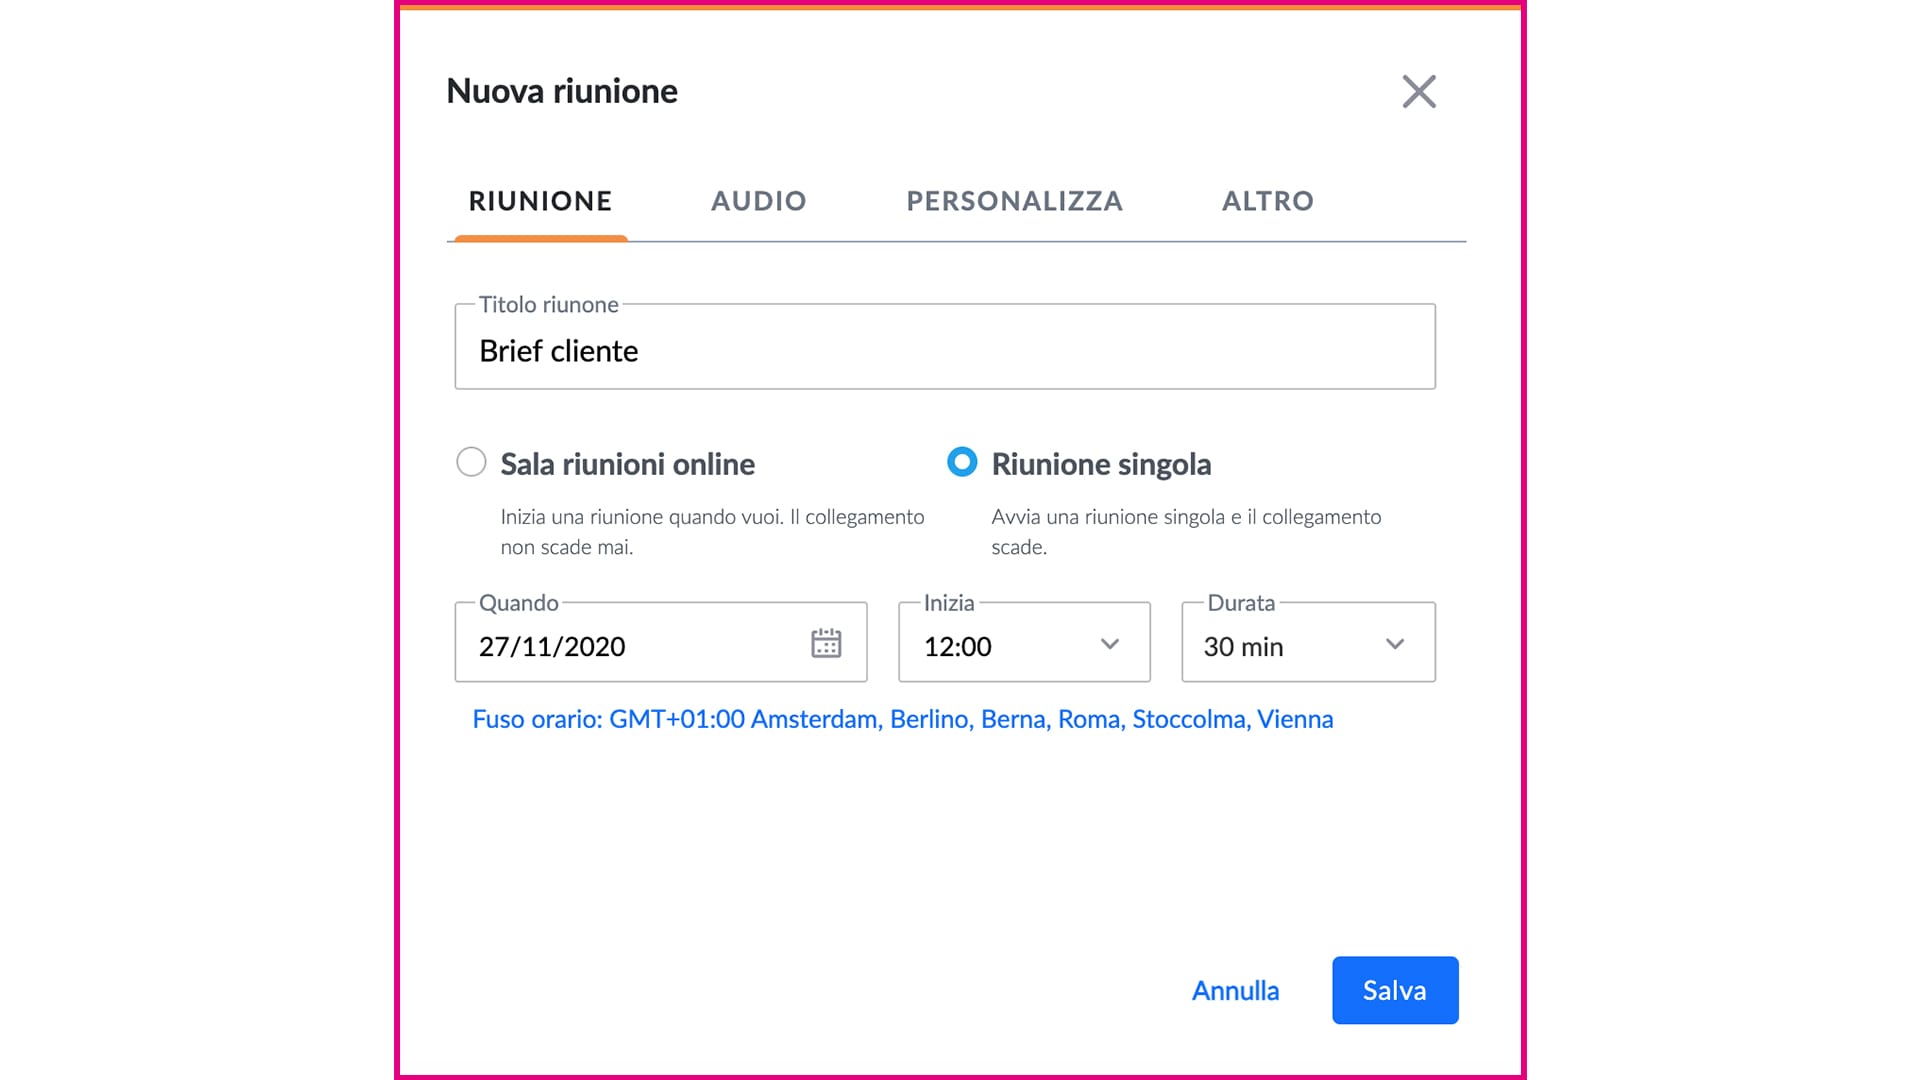Click the Titolo riunione text field
The width and height of the screenshot is (1920, 1080).
point(944,350)
